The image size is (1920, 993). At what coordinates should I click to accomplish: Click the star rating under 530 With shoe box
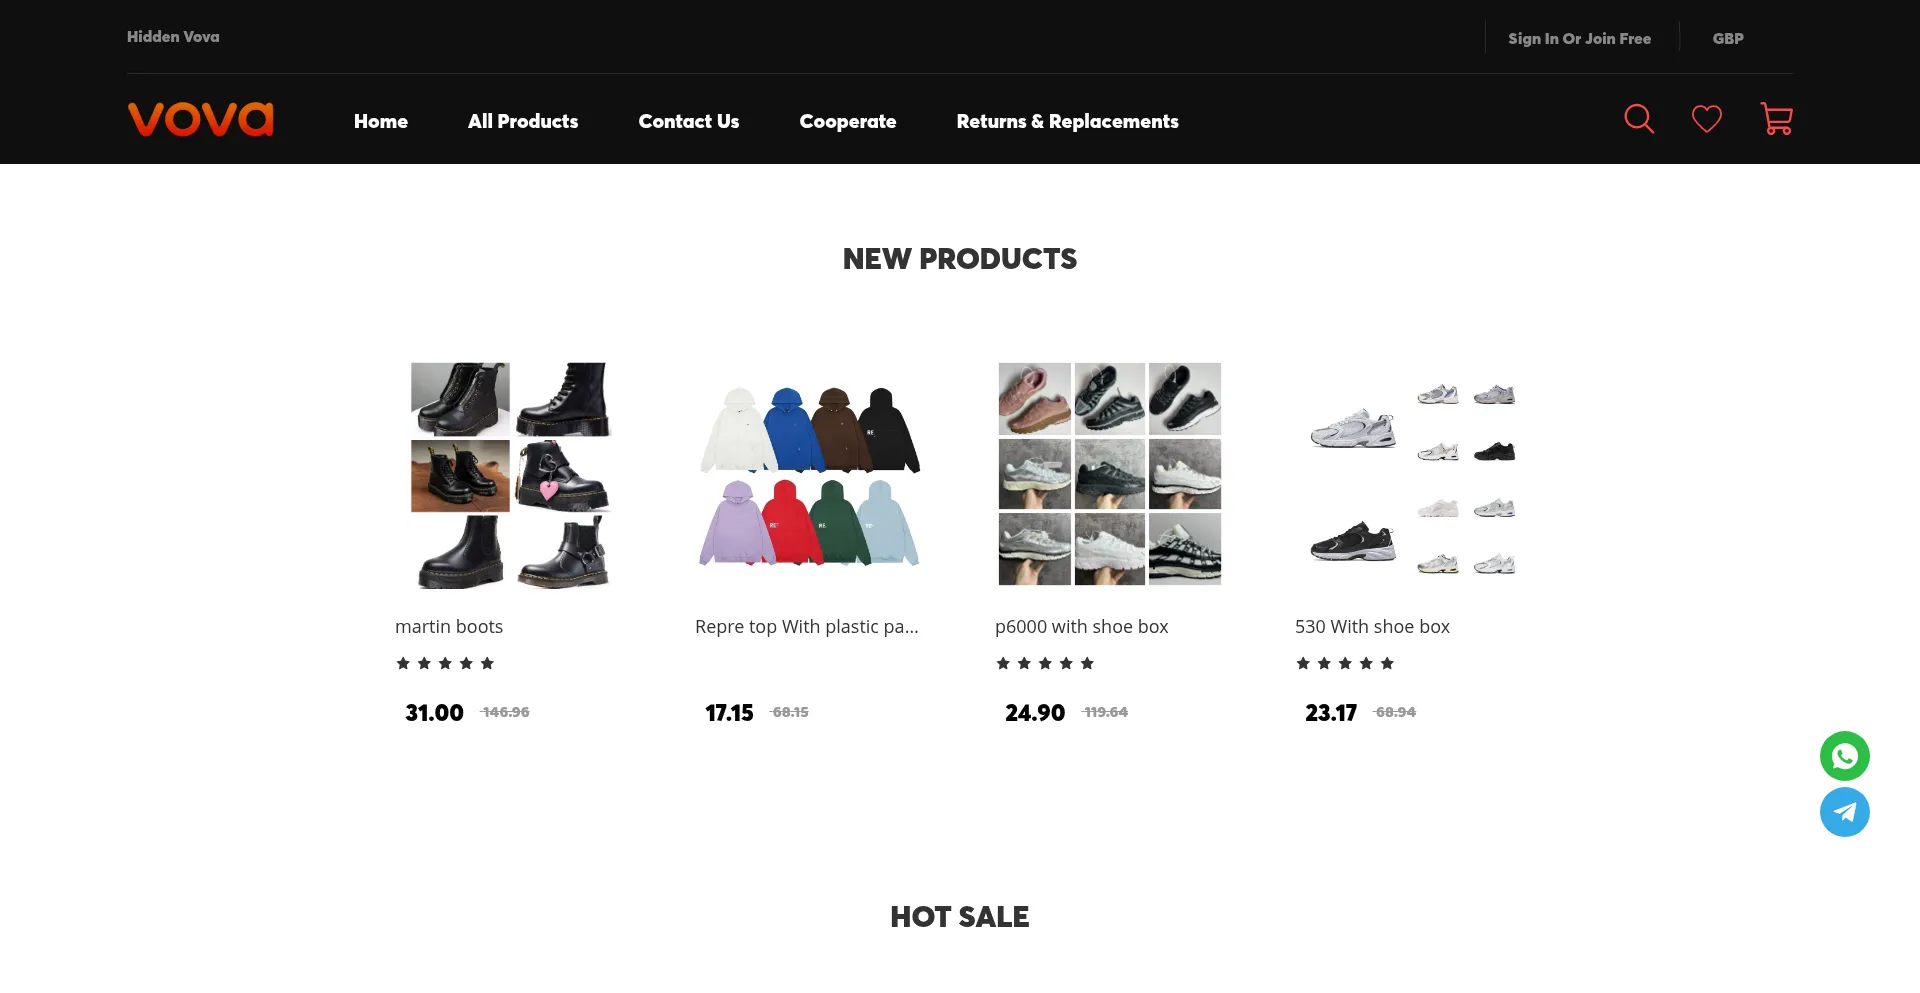(x=1345, y=662)
